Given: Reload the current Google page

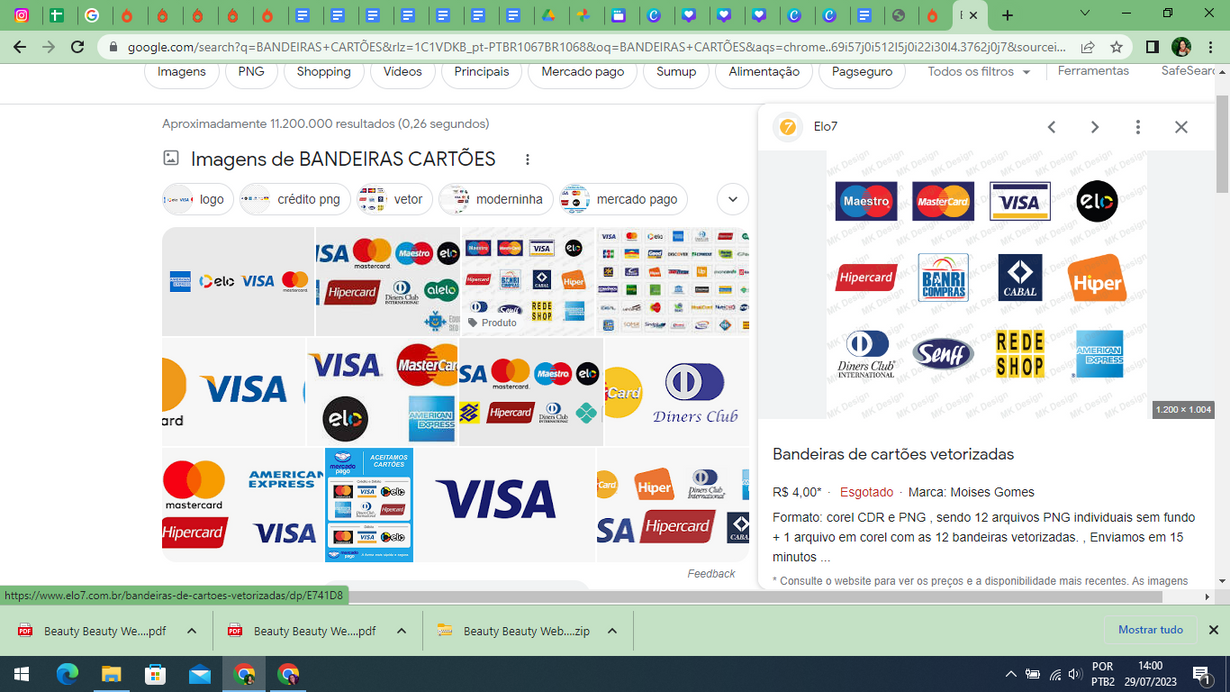Looking at the screenshot, I should point(77,47).
